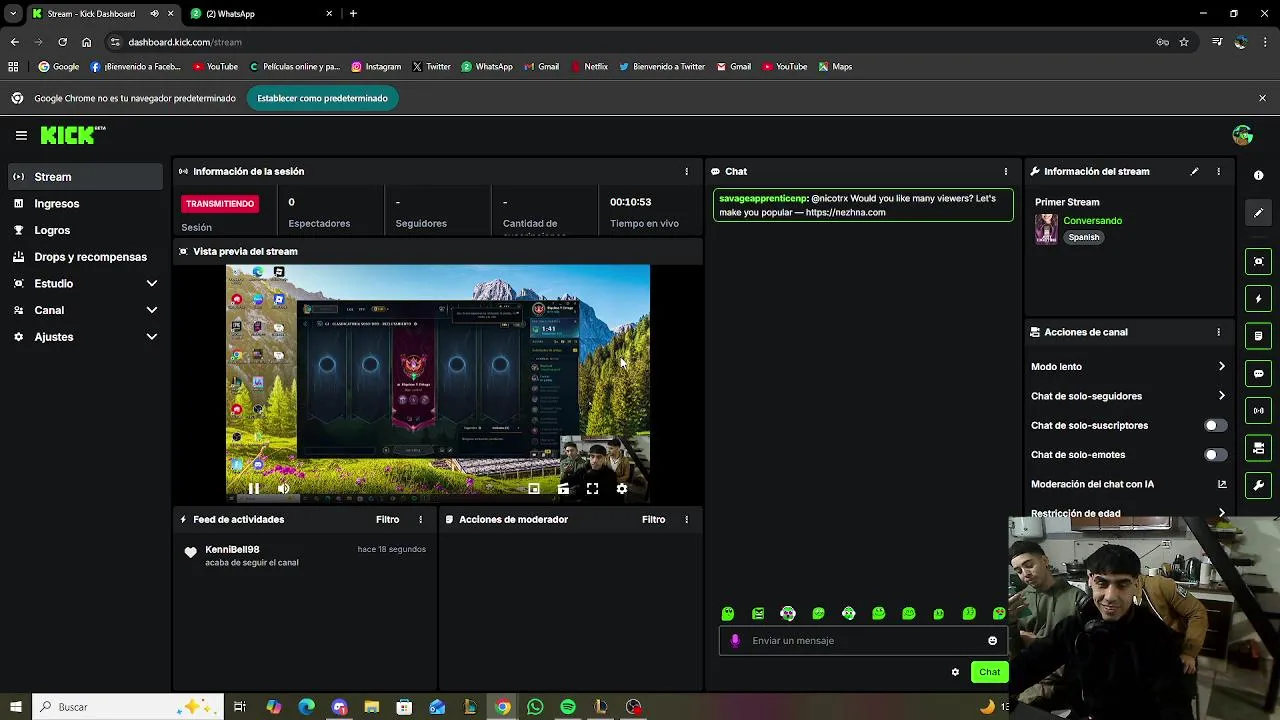Open options menu of Feed de actividades
The height and width of the screenshot is (720, 1280).
[420, 519]
